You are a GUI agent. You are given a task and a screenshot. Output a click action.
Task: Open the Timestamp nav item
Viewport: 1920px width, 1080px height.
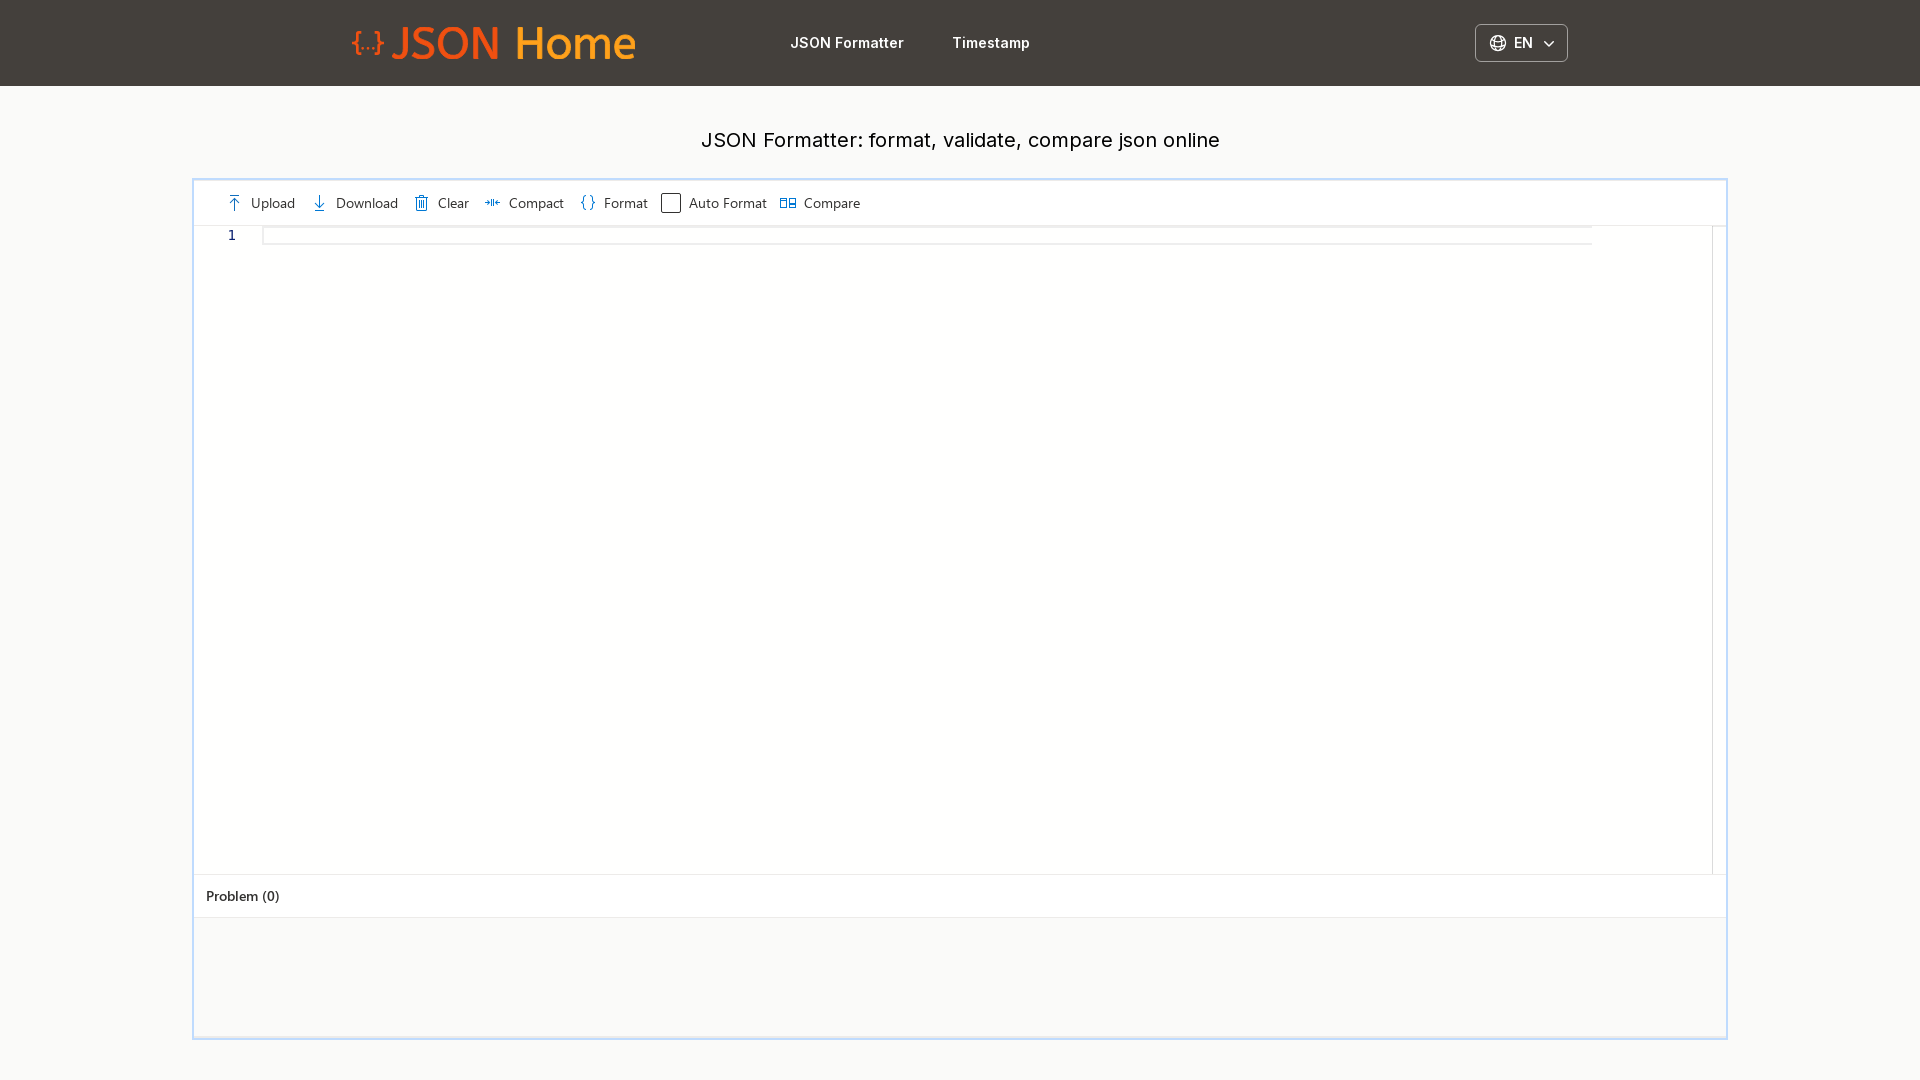(991, 43)
